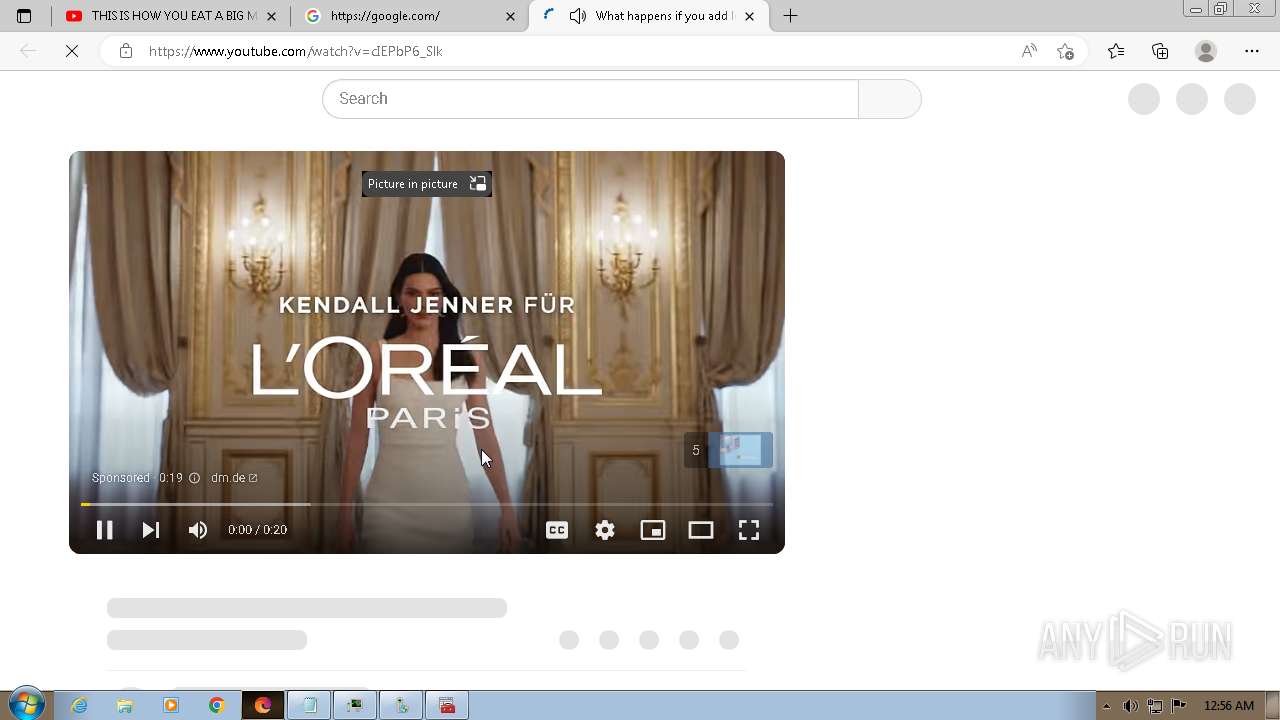Image resolution: width=1280 pixels, height=720 pixels.
Task: Open the Collections panel
Action: pos(1160,51)
